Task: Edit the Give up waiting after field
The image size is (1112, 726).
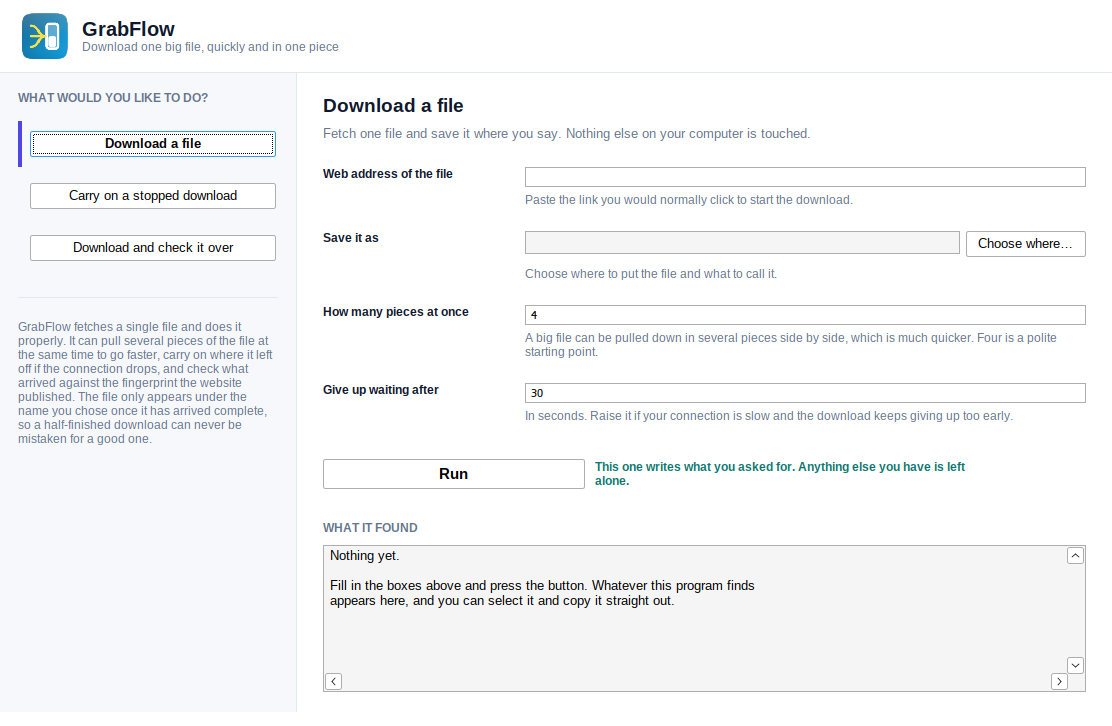Action: click(805, 393)
